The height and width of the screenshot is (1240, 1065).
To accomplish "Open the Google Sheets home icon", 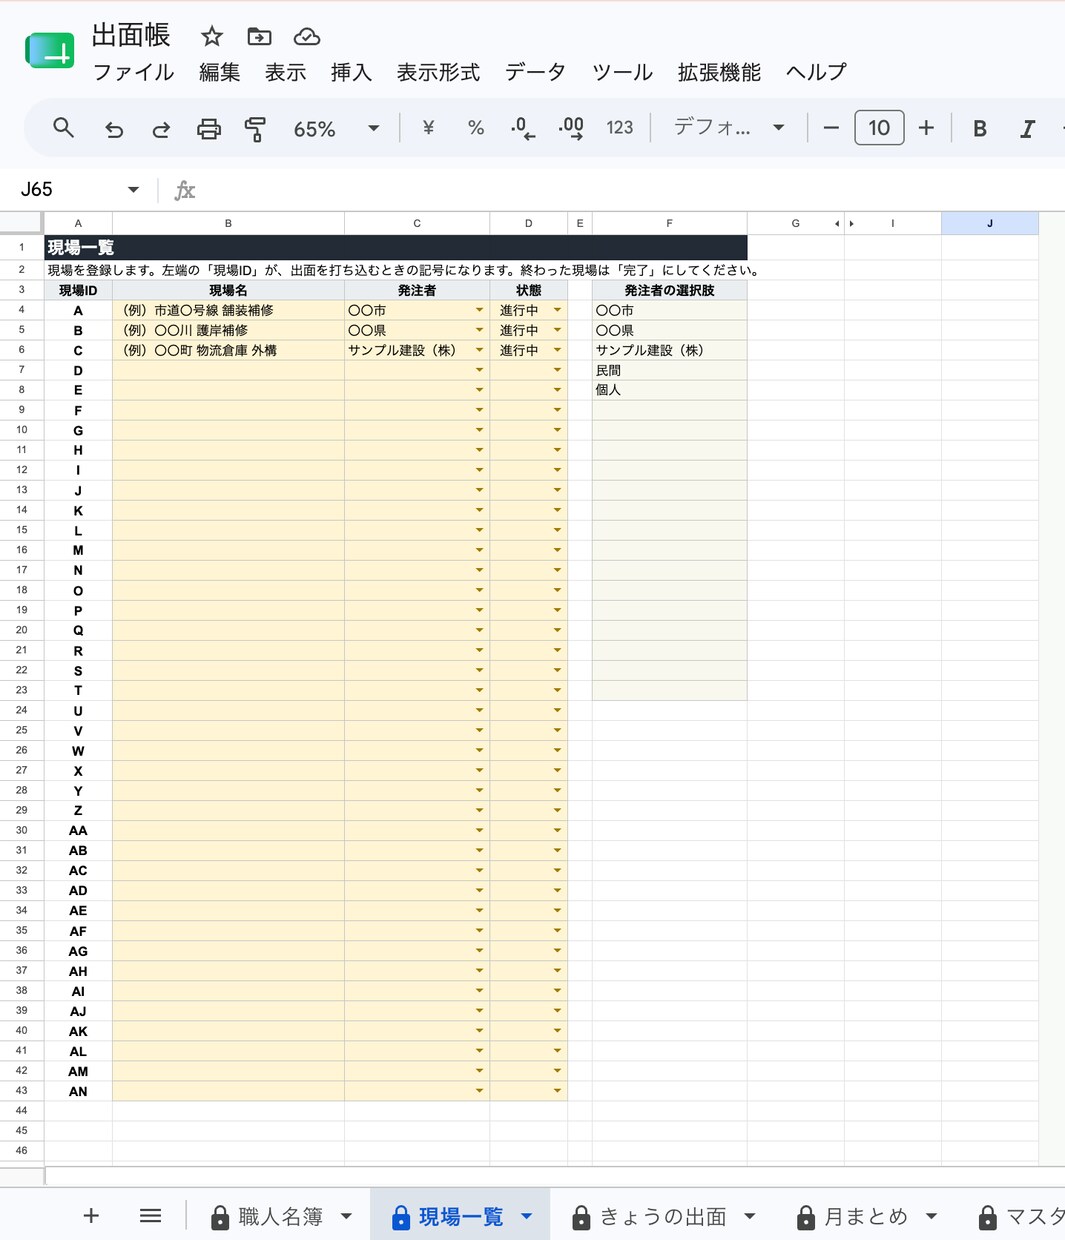I will [49, 51].
